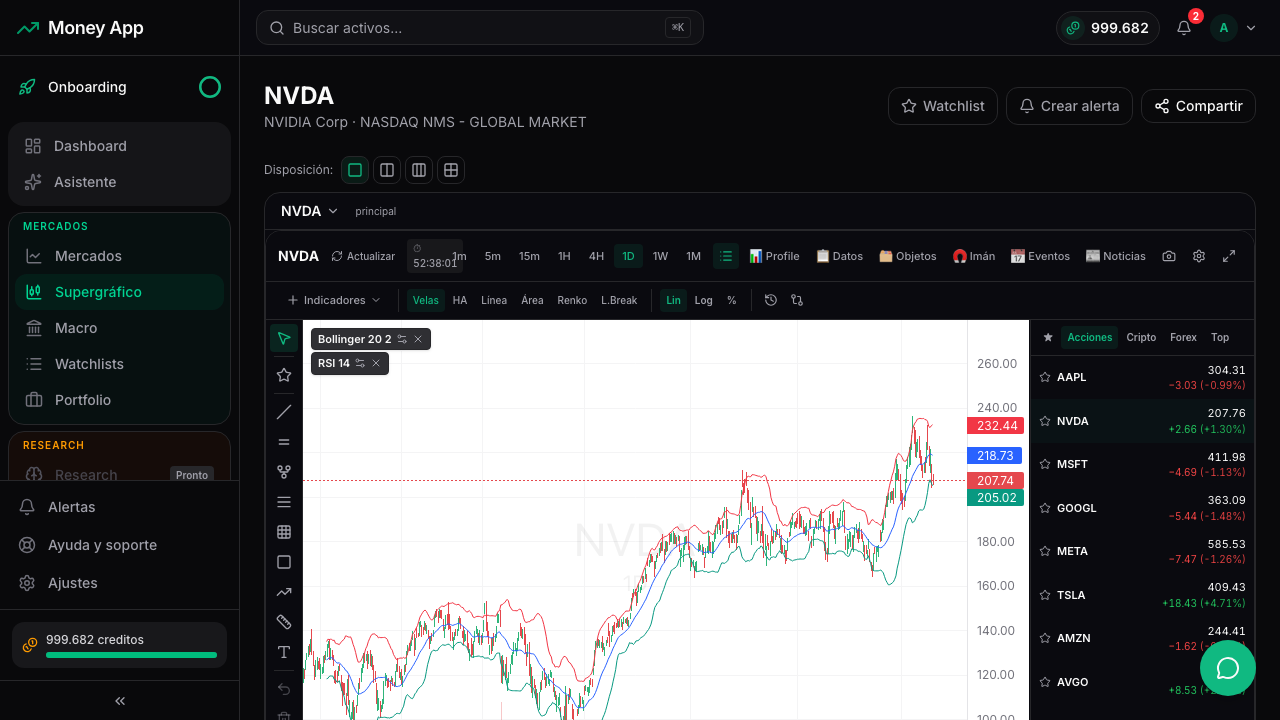Open the NVDA principal symbol dropdown

click(x=309, y=211)
